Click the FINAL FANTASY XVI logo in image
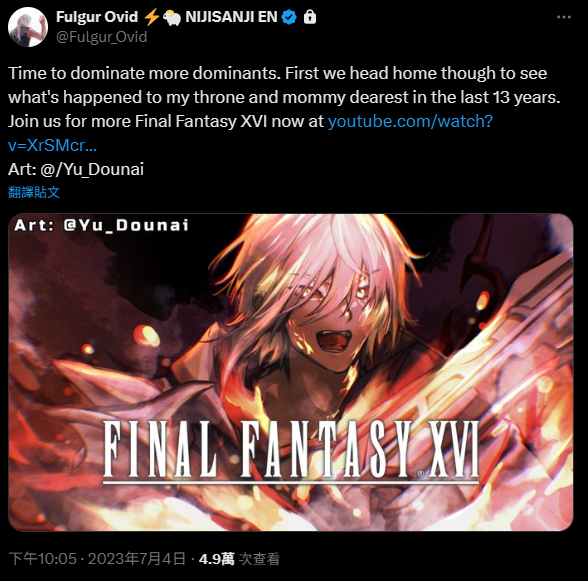The height and width of the screenshot is (581, 588). coord(291,450)
